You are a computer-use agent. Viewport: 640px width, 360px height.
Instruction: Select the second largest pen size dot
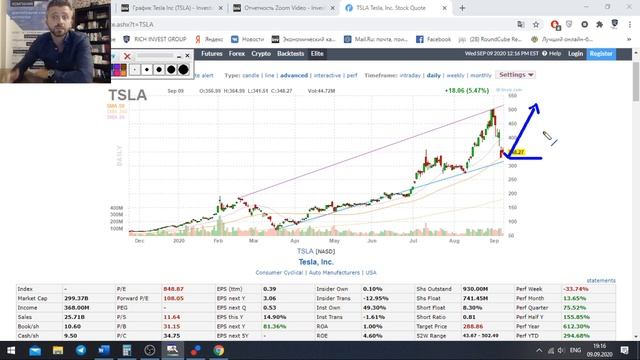(x=171, y=70)
